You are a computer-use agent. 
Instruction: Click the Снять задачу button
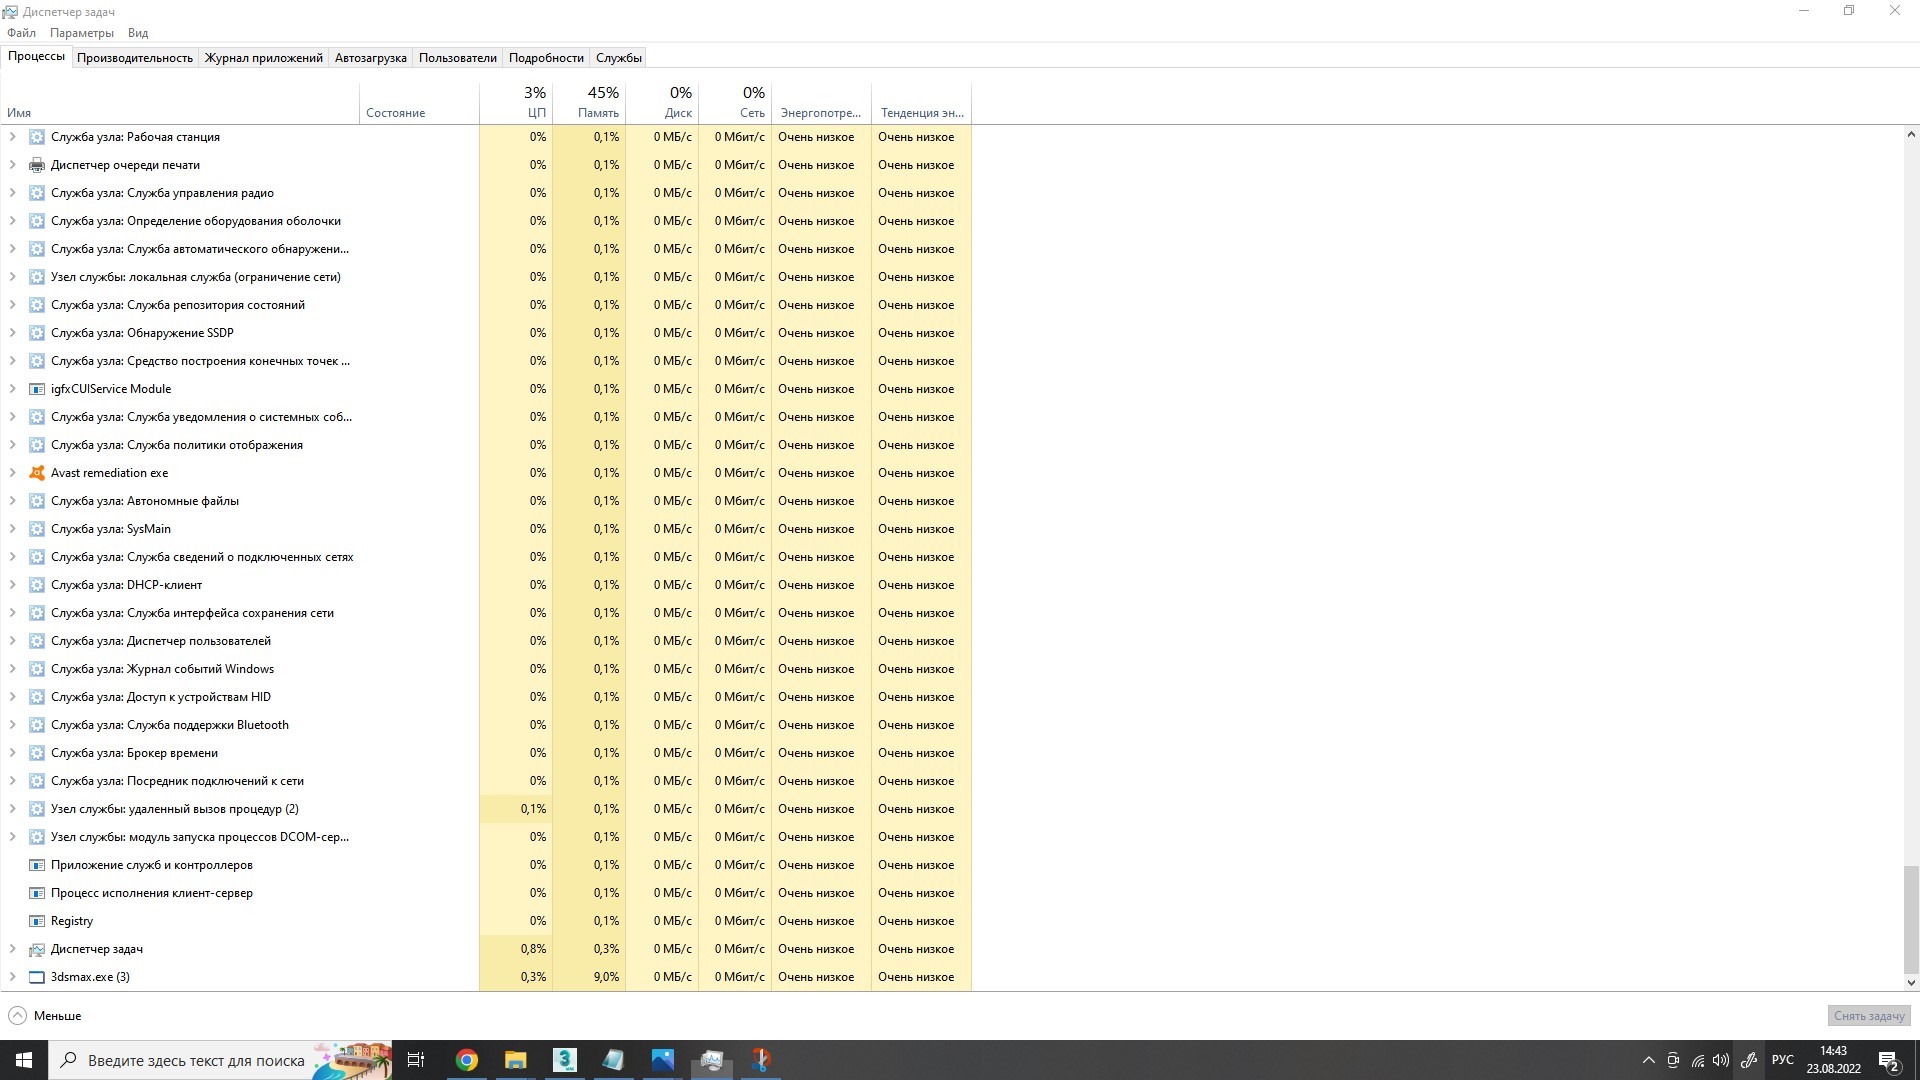point(1868,1016)
